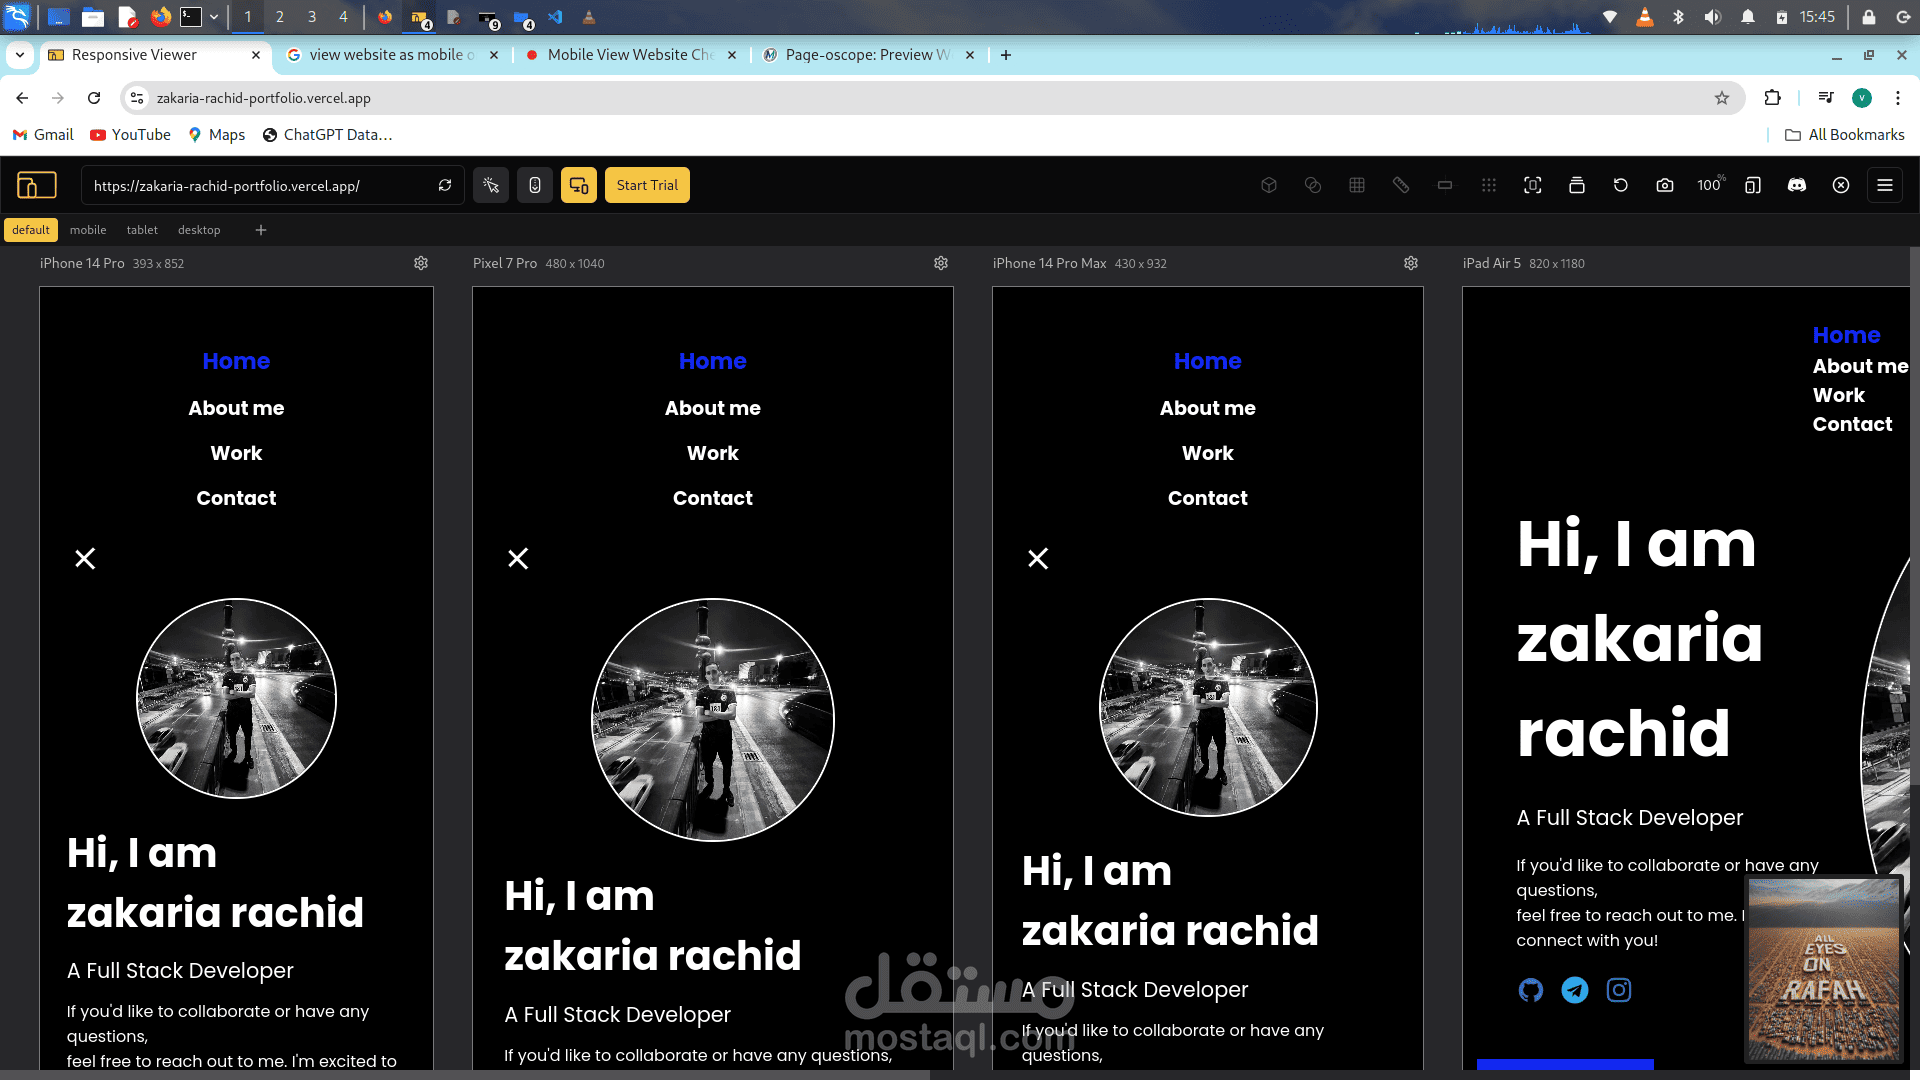Click About me link in Pixel 7 Pro
Viewport: 1920px width, 1080px height.
(713, 408)
